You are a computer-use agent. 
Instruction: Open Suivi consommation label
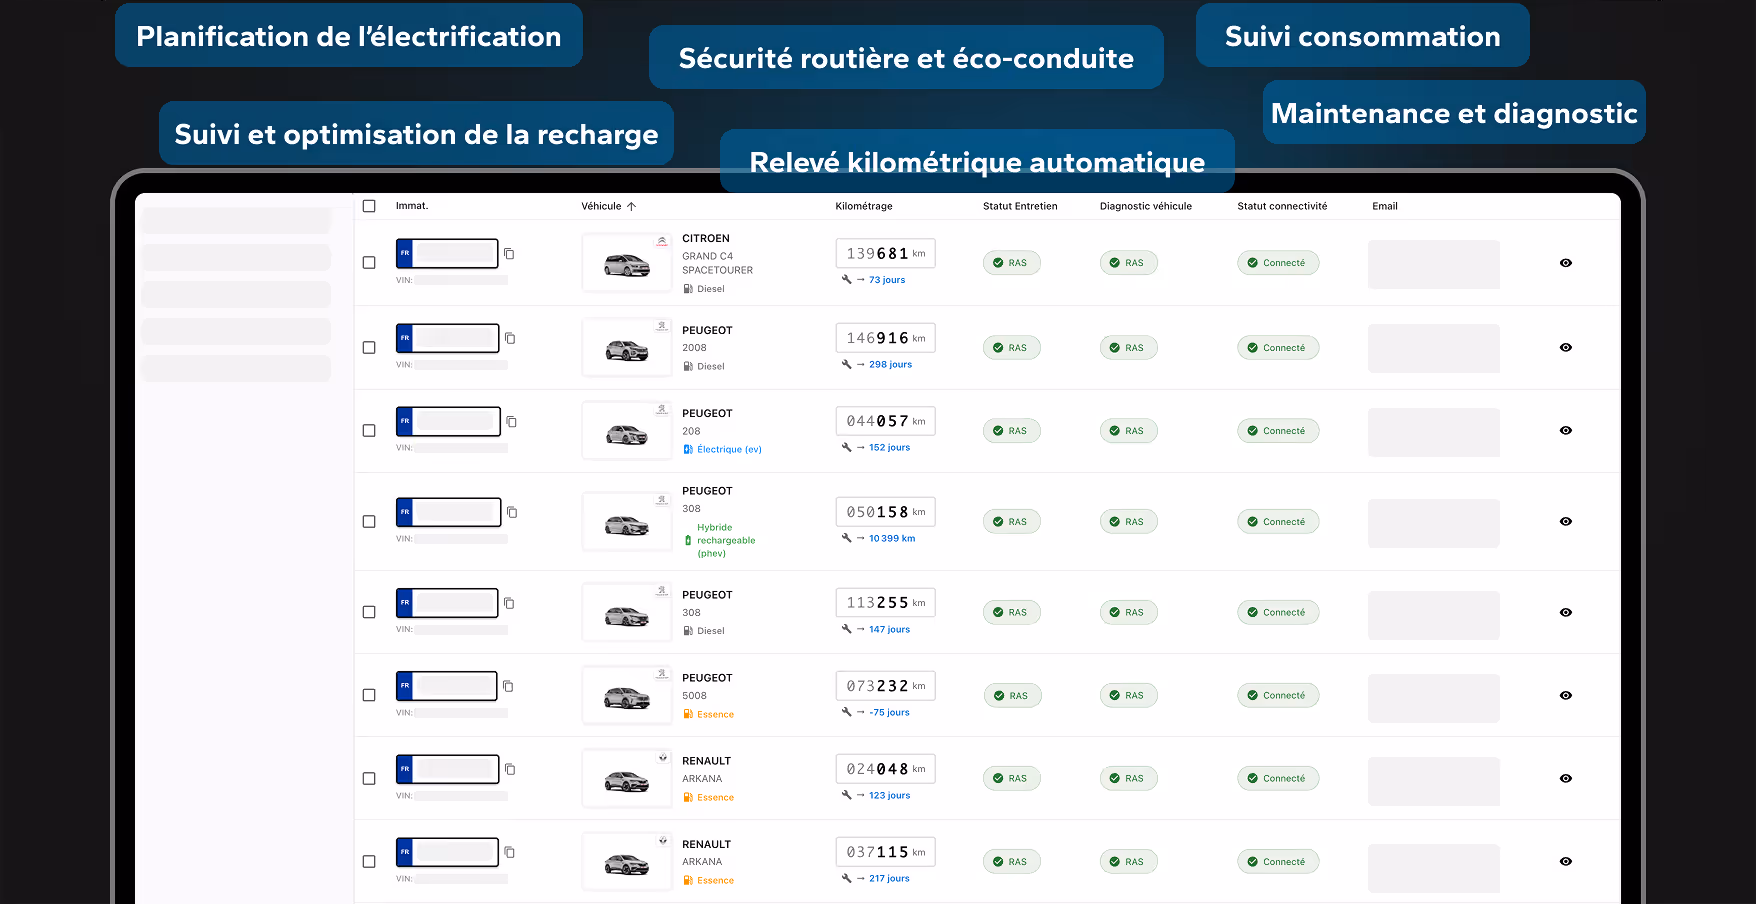click(x=1363, y=36)
